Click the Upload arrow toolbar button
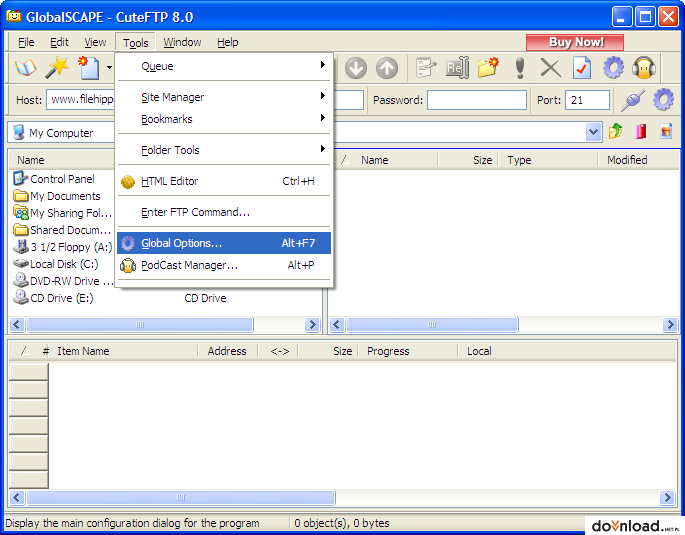Screen dimensions: 685x535 [387, 69]
